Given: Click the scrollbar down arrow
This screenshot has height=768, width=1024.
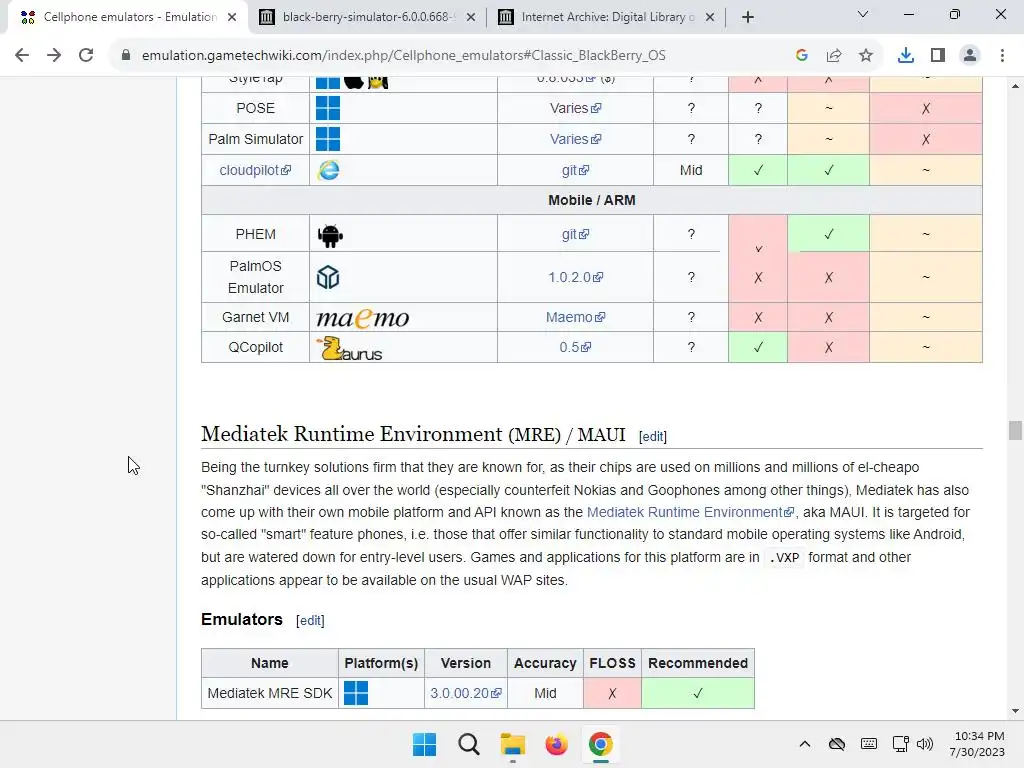Looking at the screenshot, I should click(x=1015, y=711).
